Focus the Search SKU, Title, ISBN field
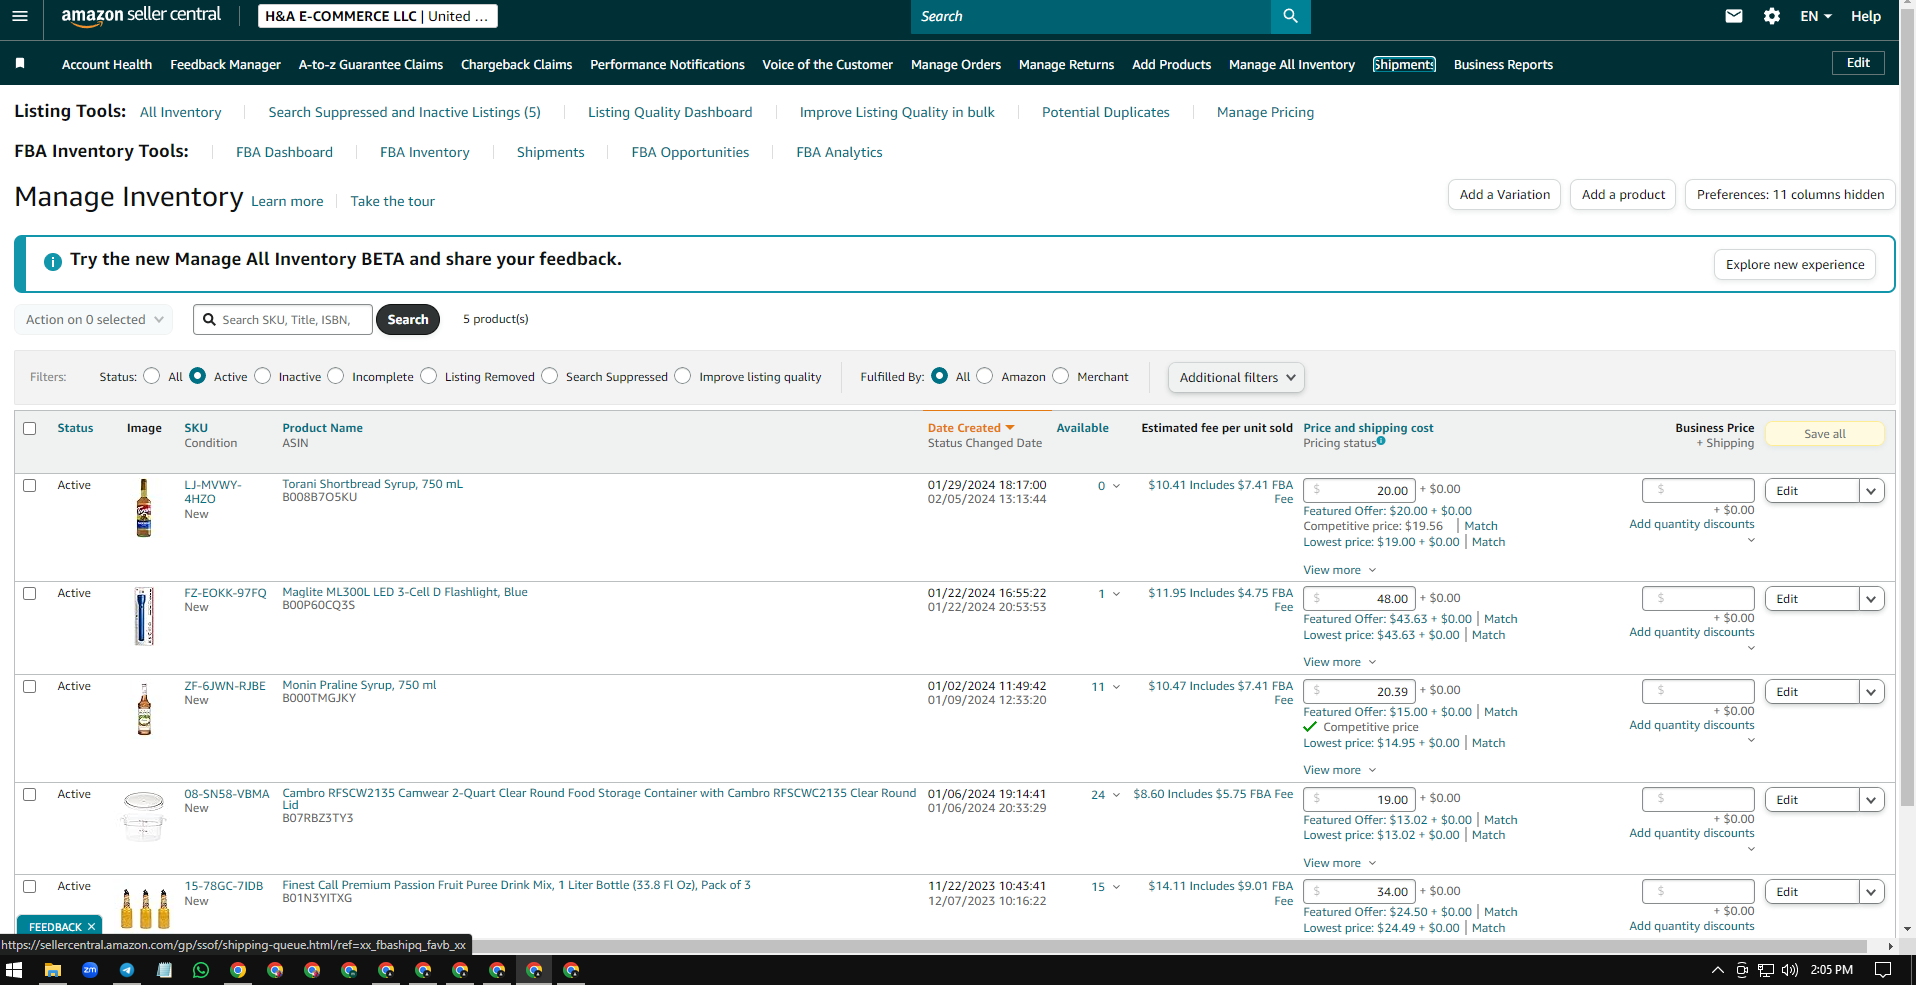 pyautogui.click(x=283, y=320)
